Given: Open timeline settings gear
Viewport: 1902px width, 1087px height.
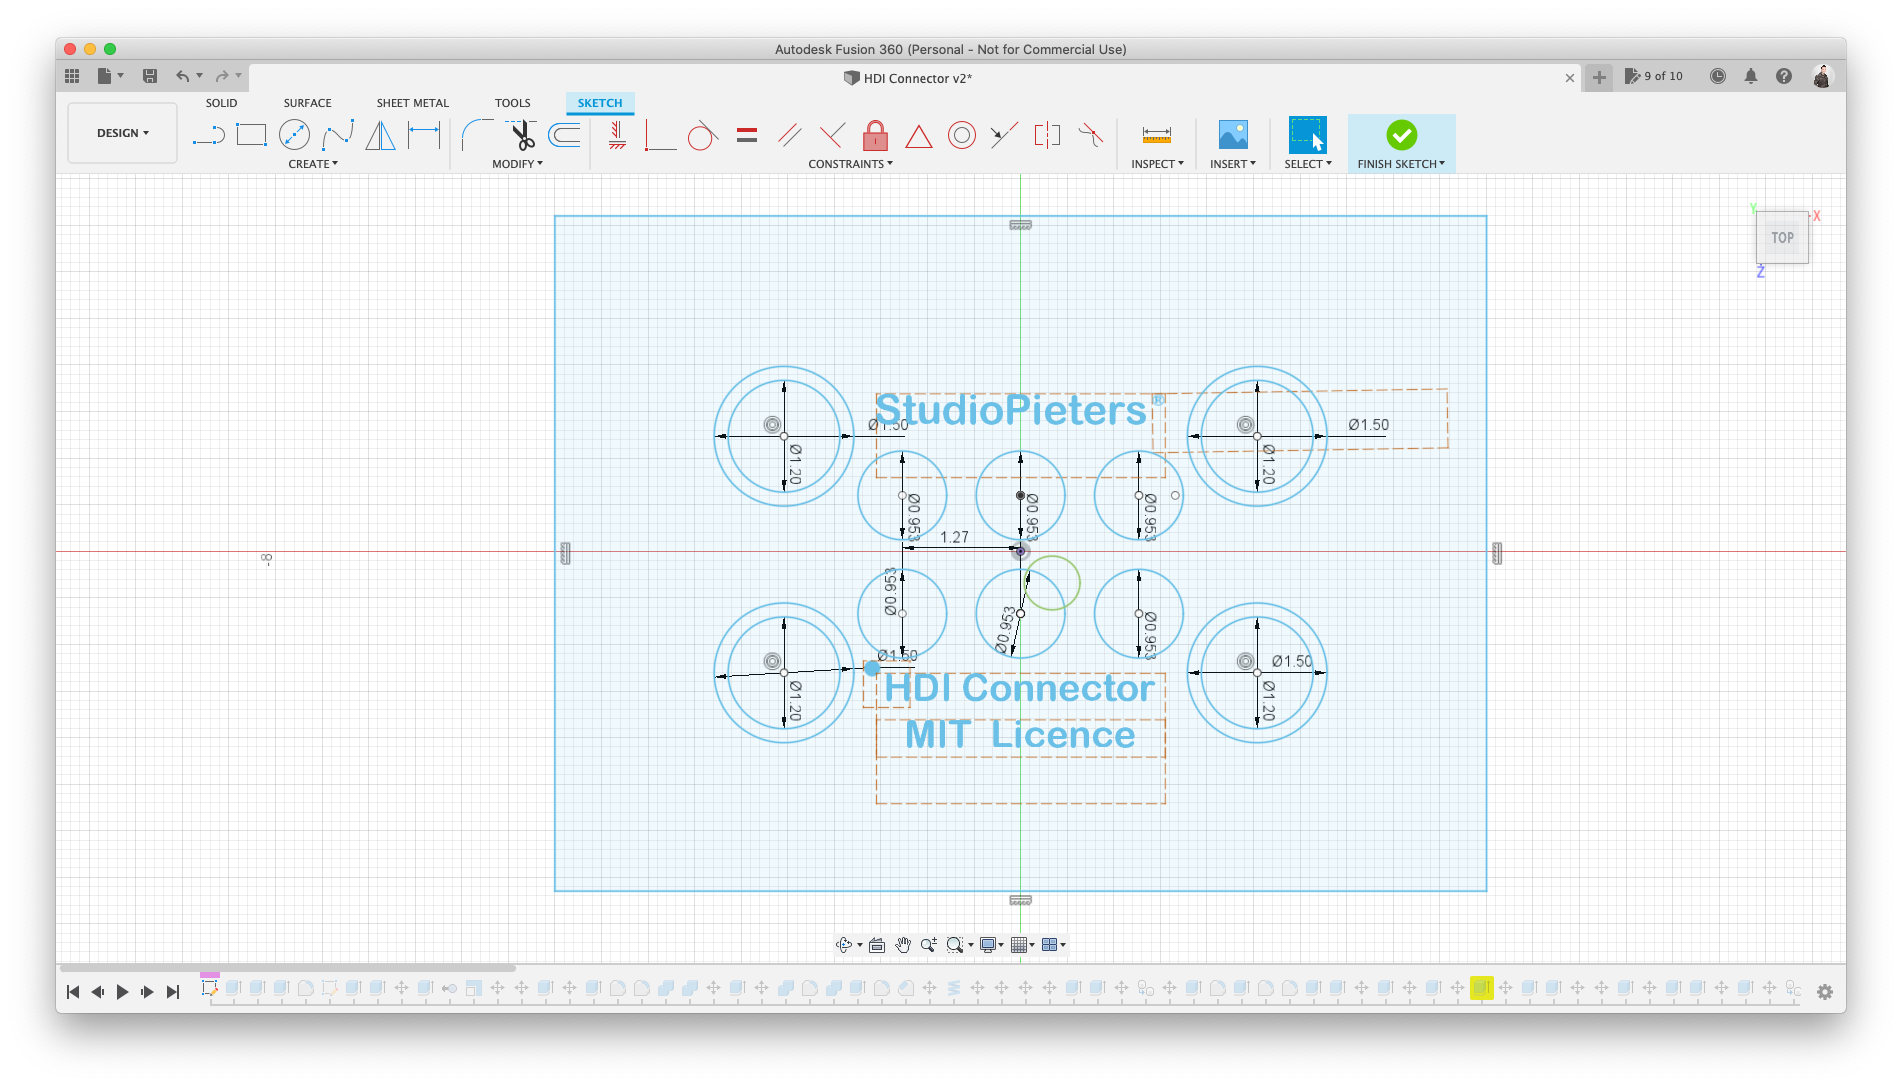Looking at the screenshot, I should tap(1825, 992).
